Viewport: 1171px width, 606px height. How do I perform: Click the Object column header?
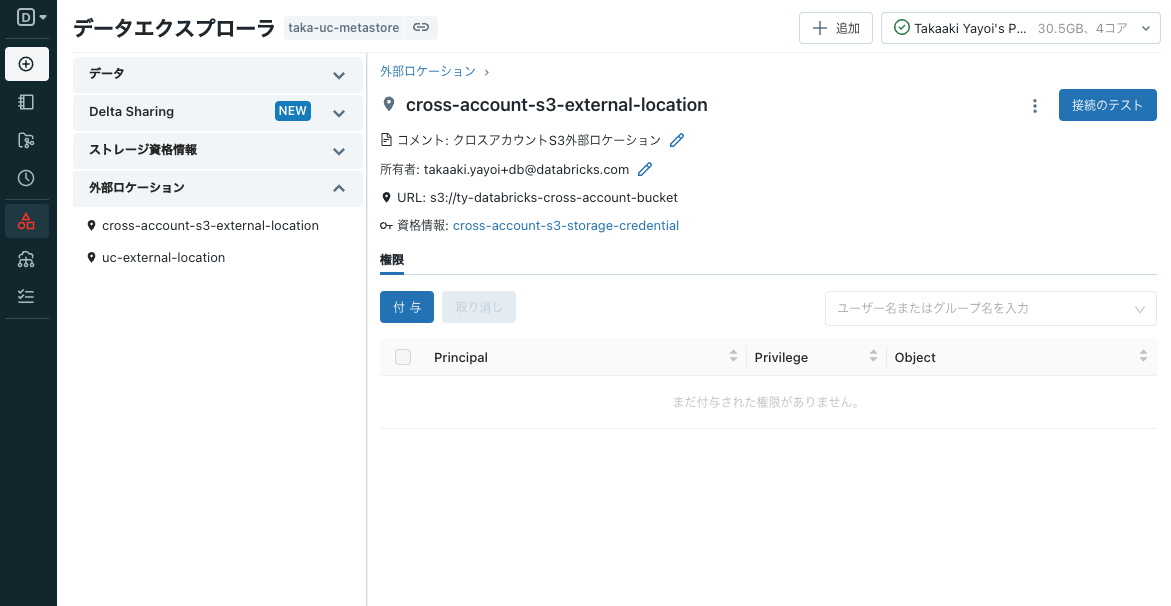pos(915,357)
